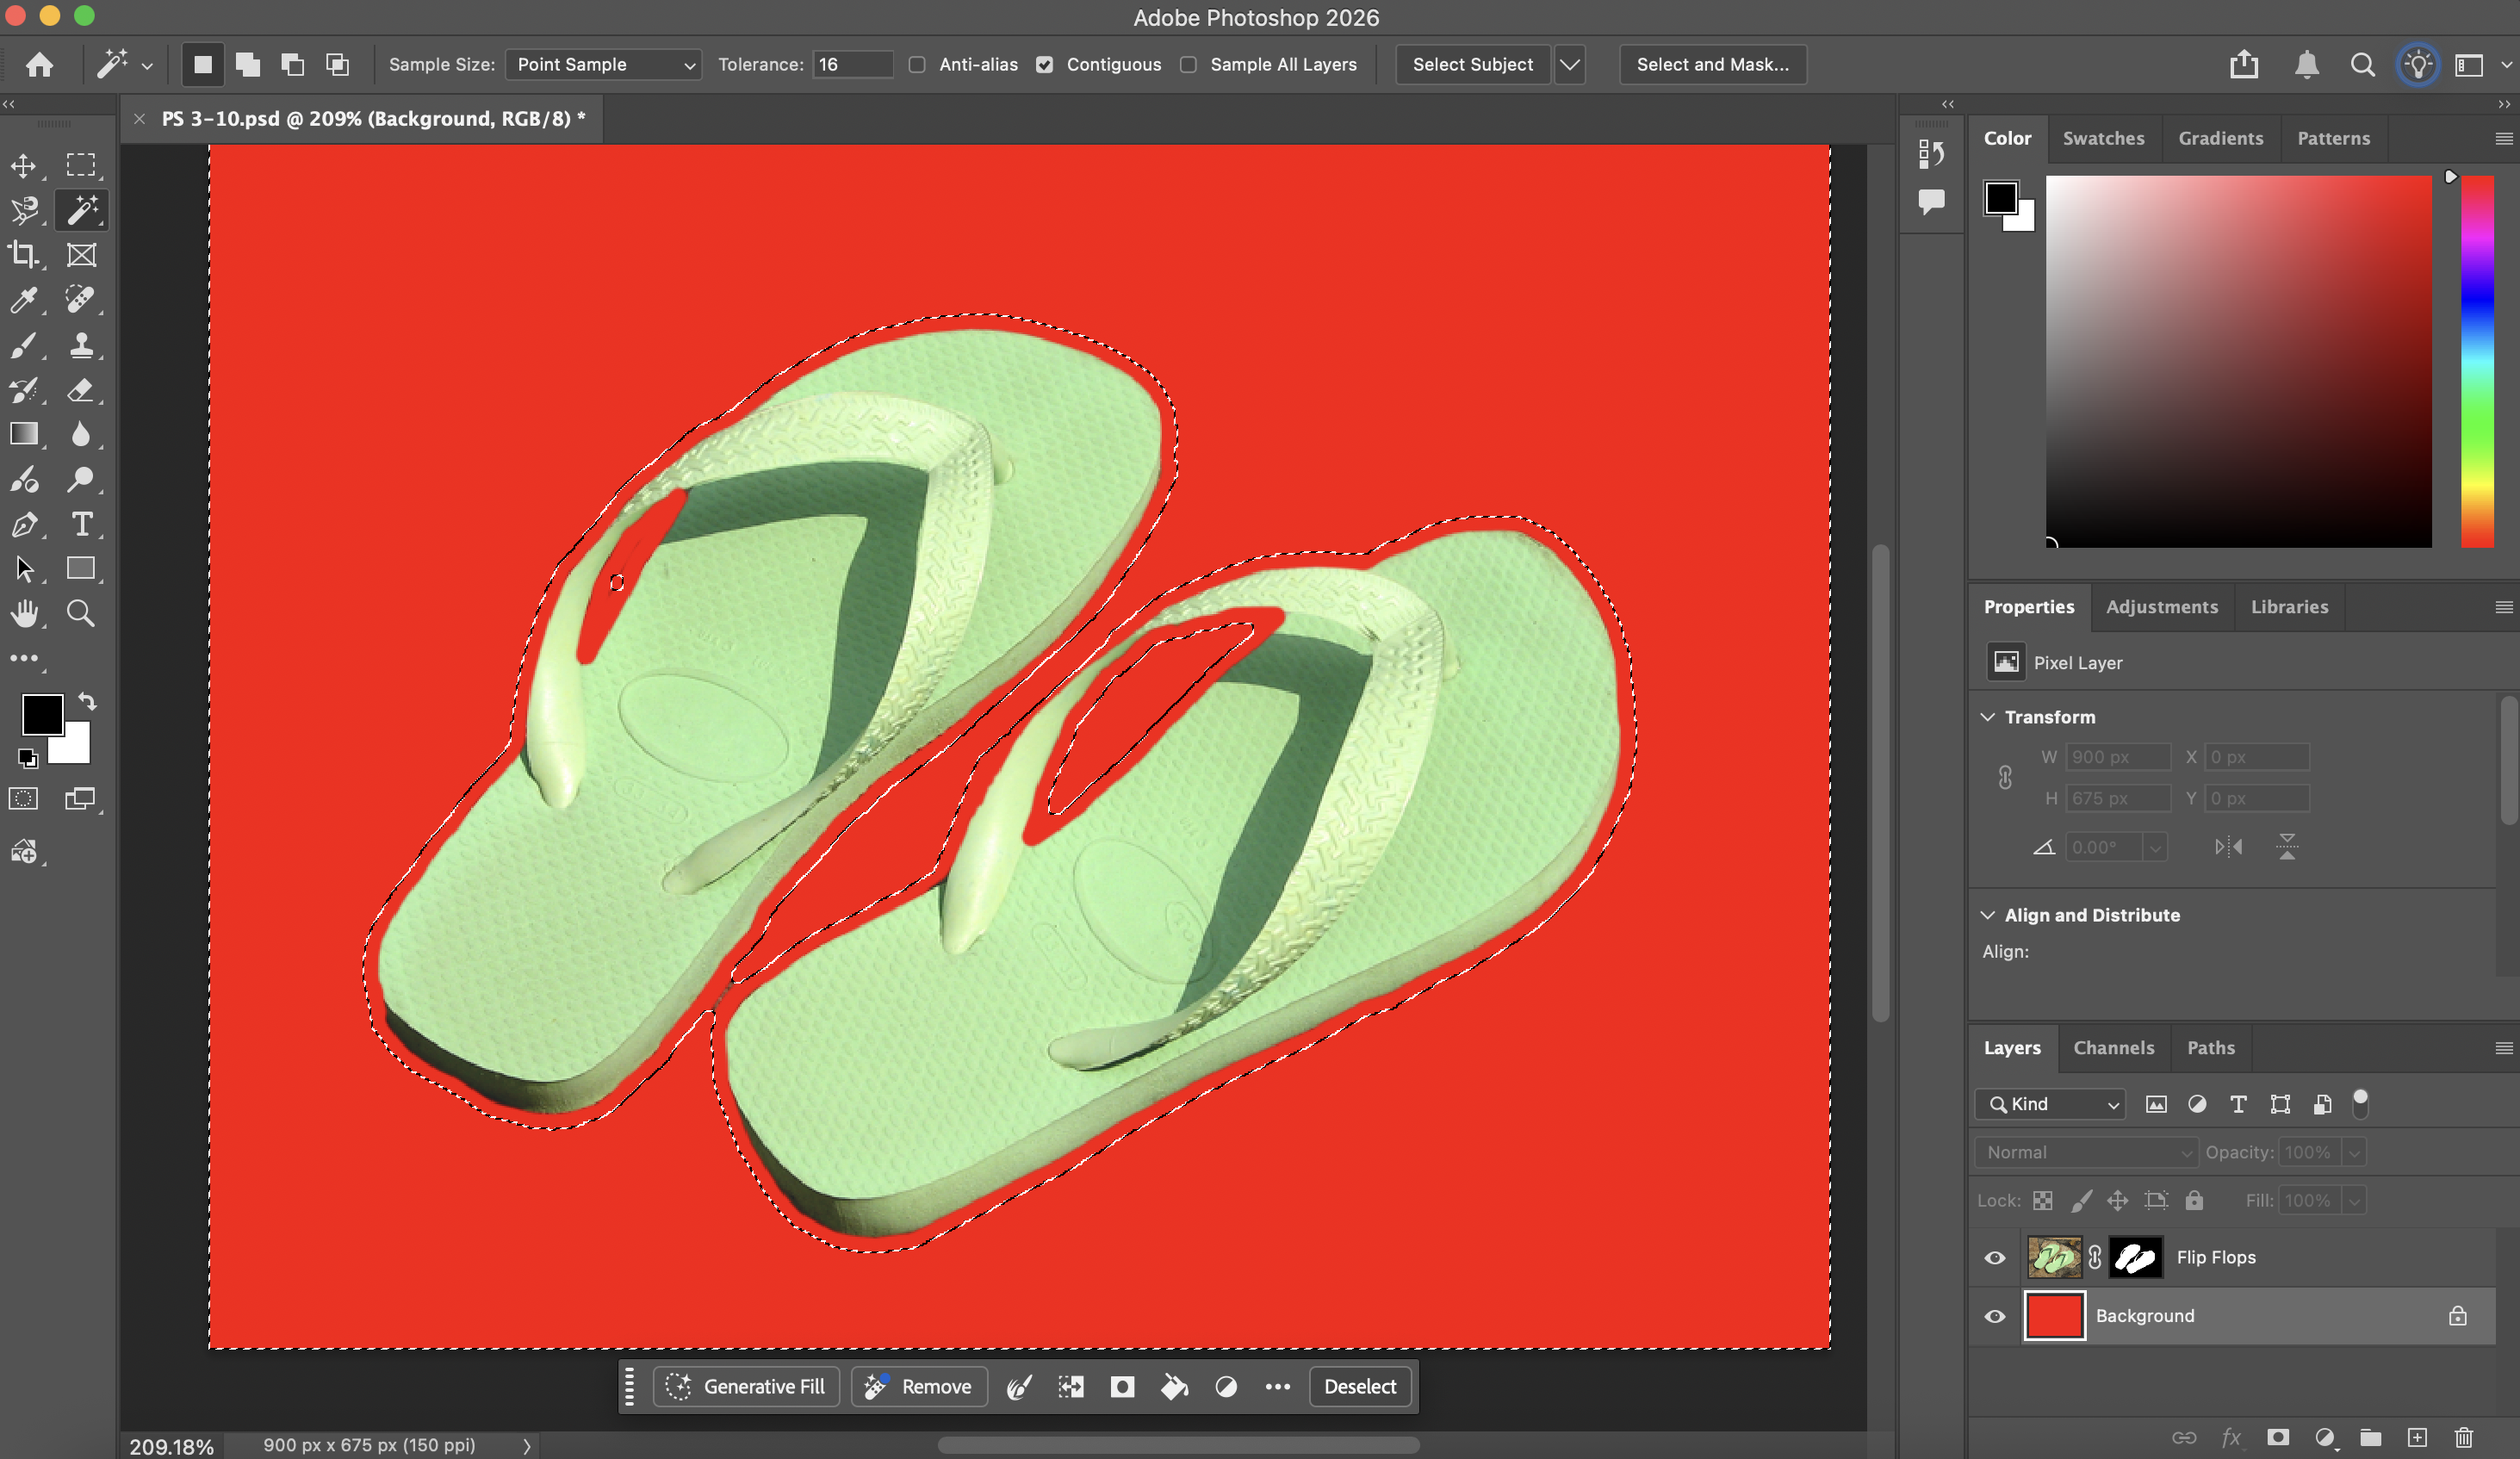Switch to the Swatches tab
The height and width of the screenshot is (1459, 2520).
(x=2103, y=138)
